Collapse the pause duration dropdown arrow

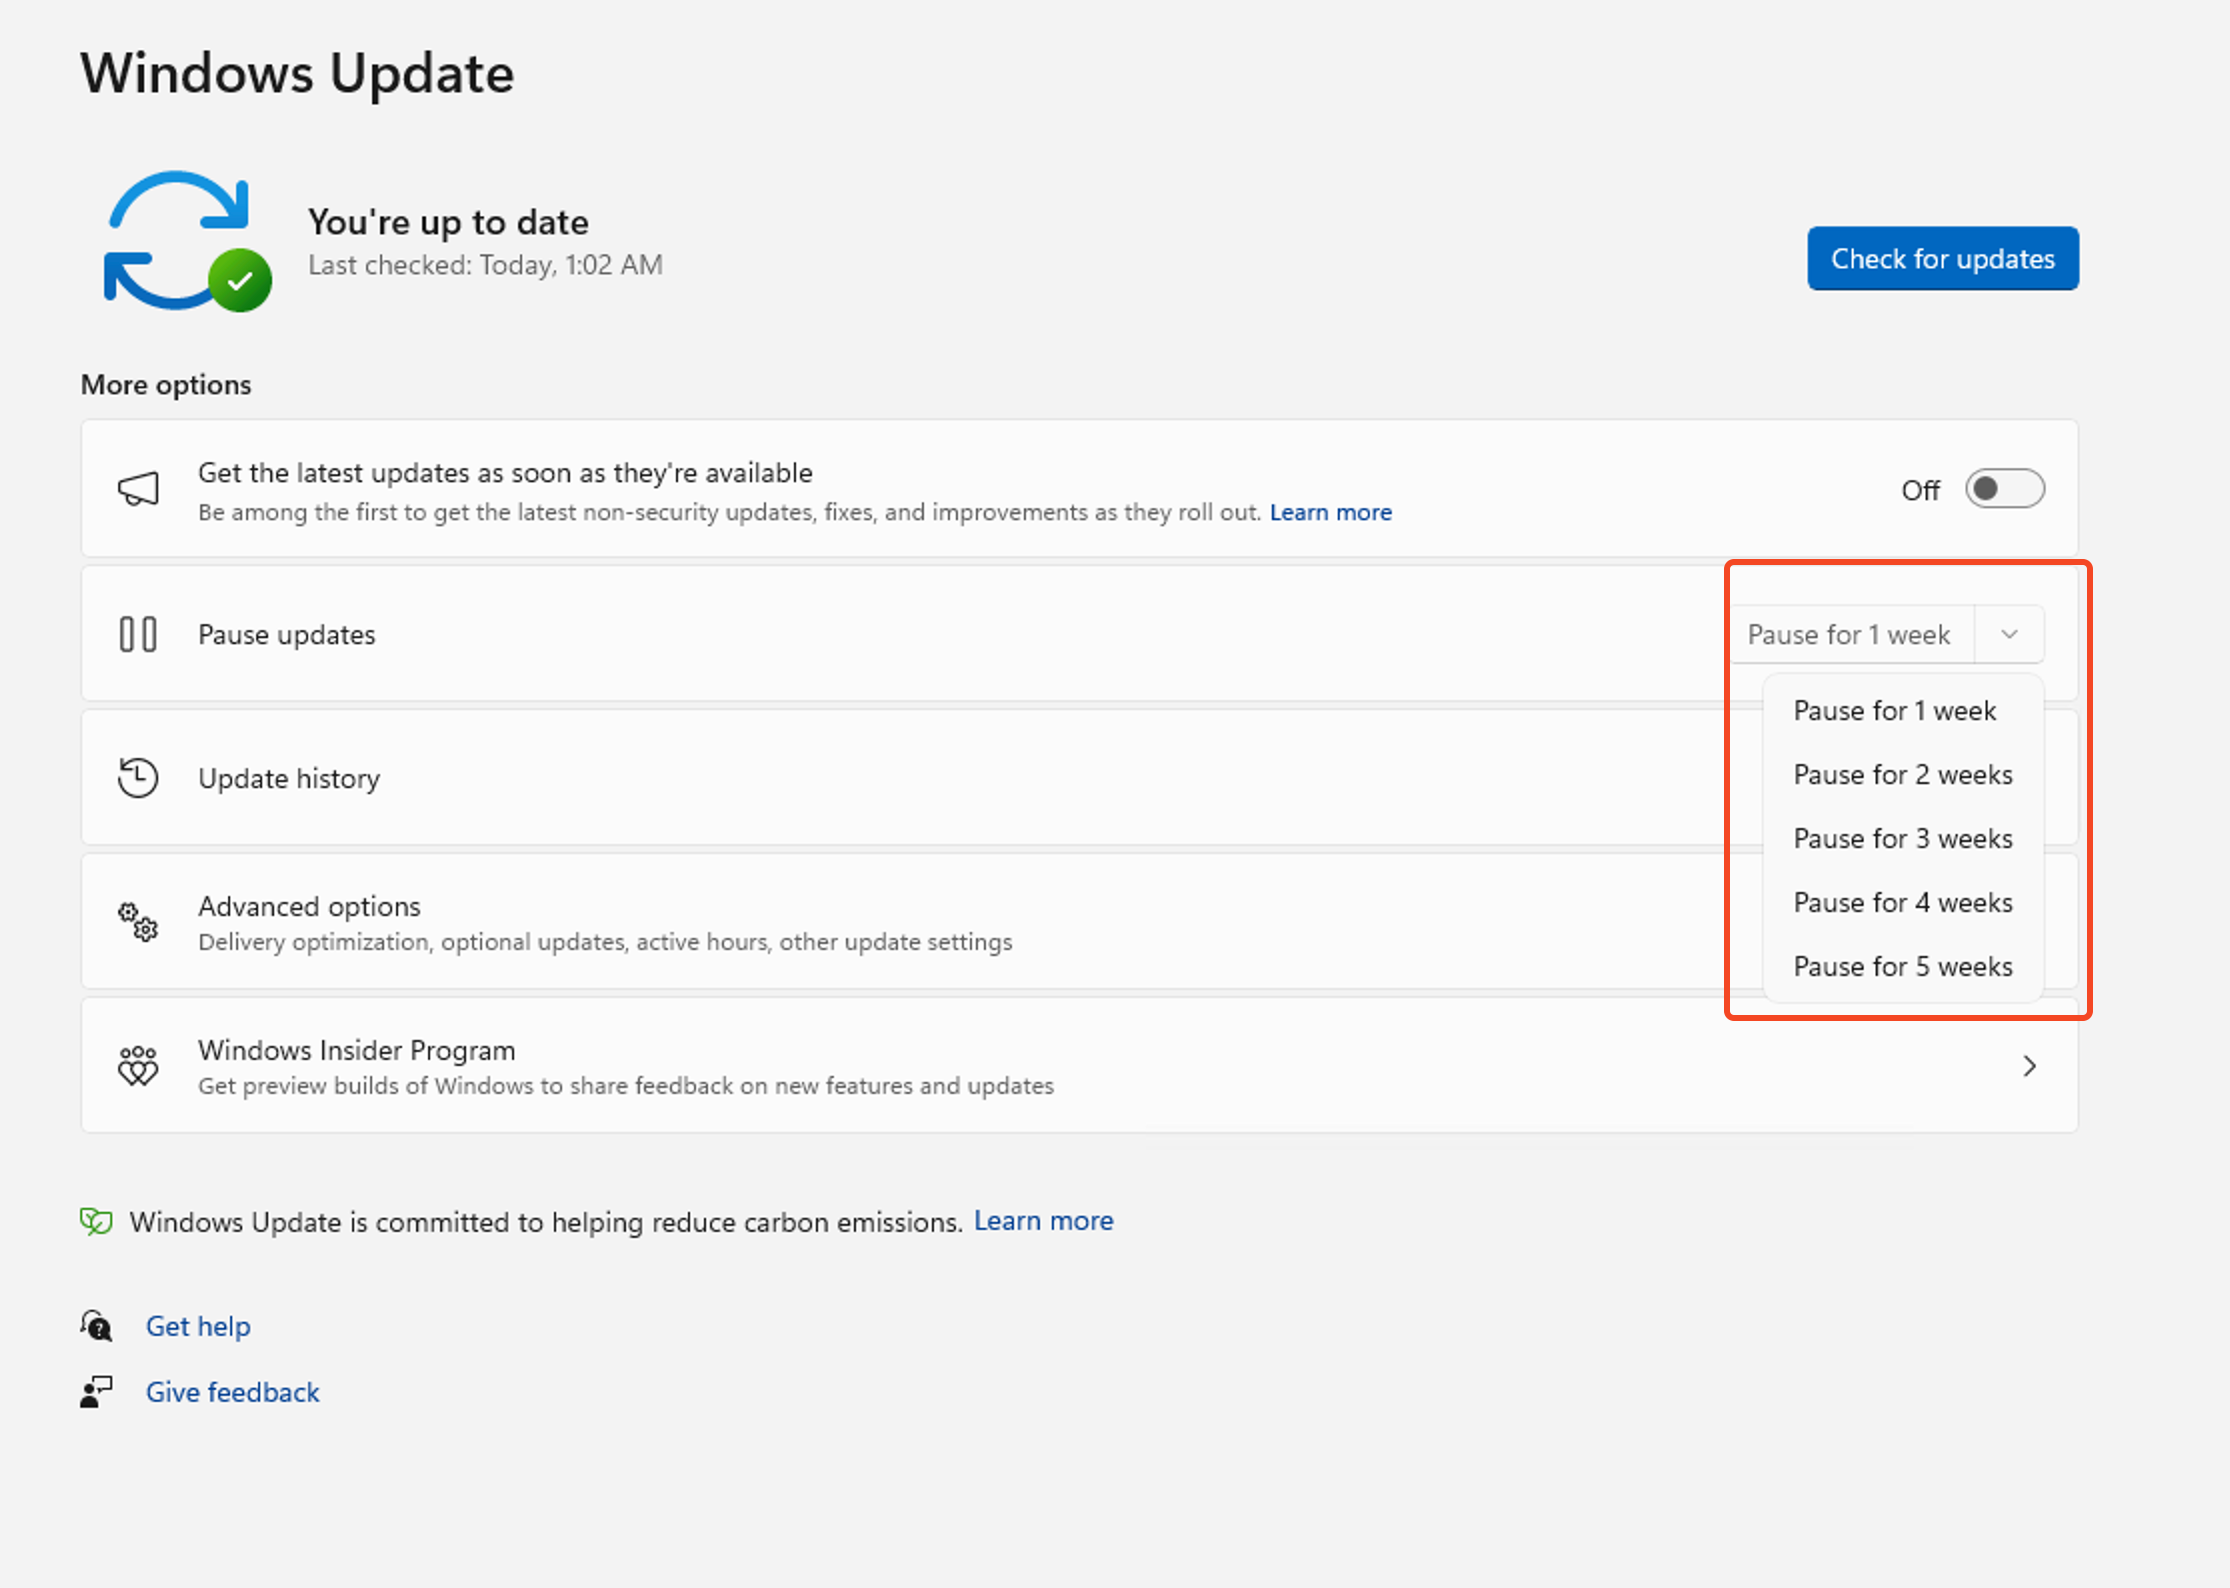pyautogui.click(x=2009, y=634)
